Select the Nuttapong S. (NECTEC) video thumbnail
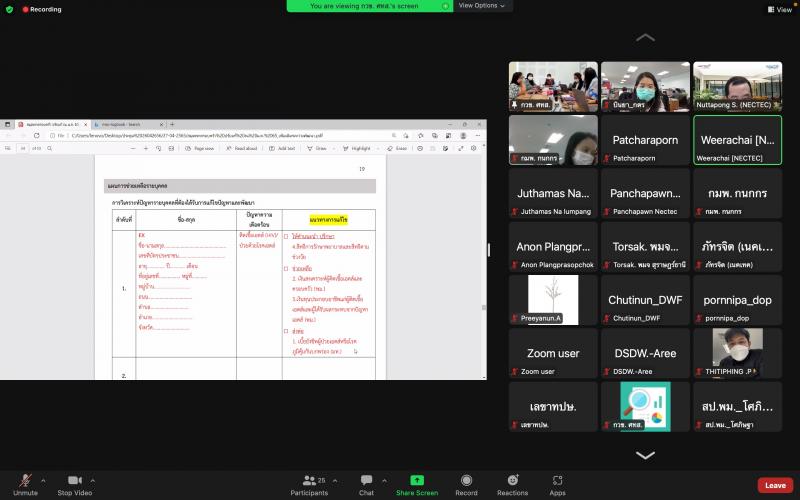800x500 pixels. click(x=737, y=86)
